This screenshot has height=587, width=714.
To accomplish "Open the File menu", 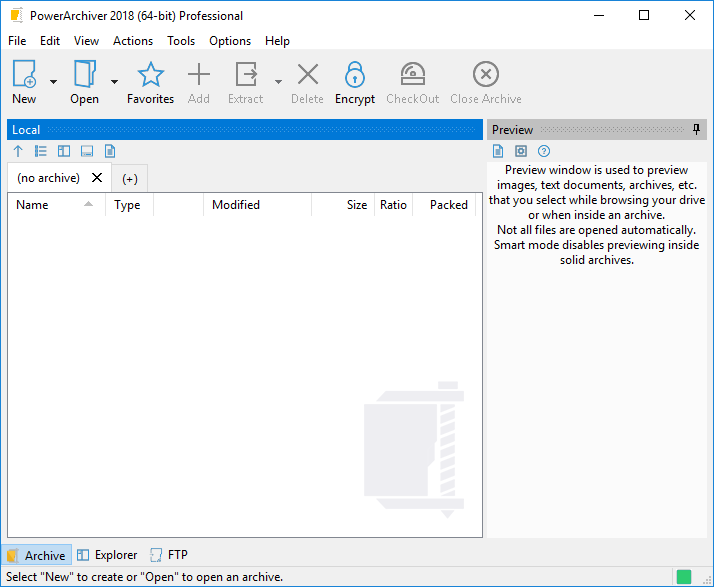I will point(17,41).
